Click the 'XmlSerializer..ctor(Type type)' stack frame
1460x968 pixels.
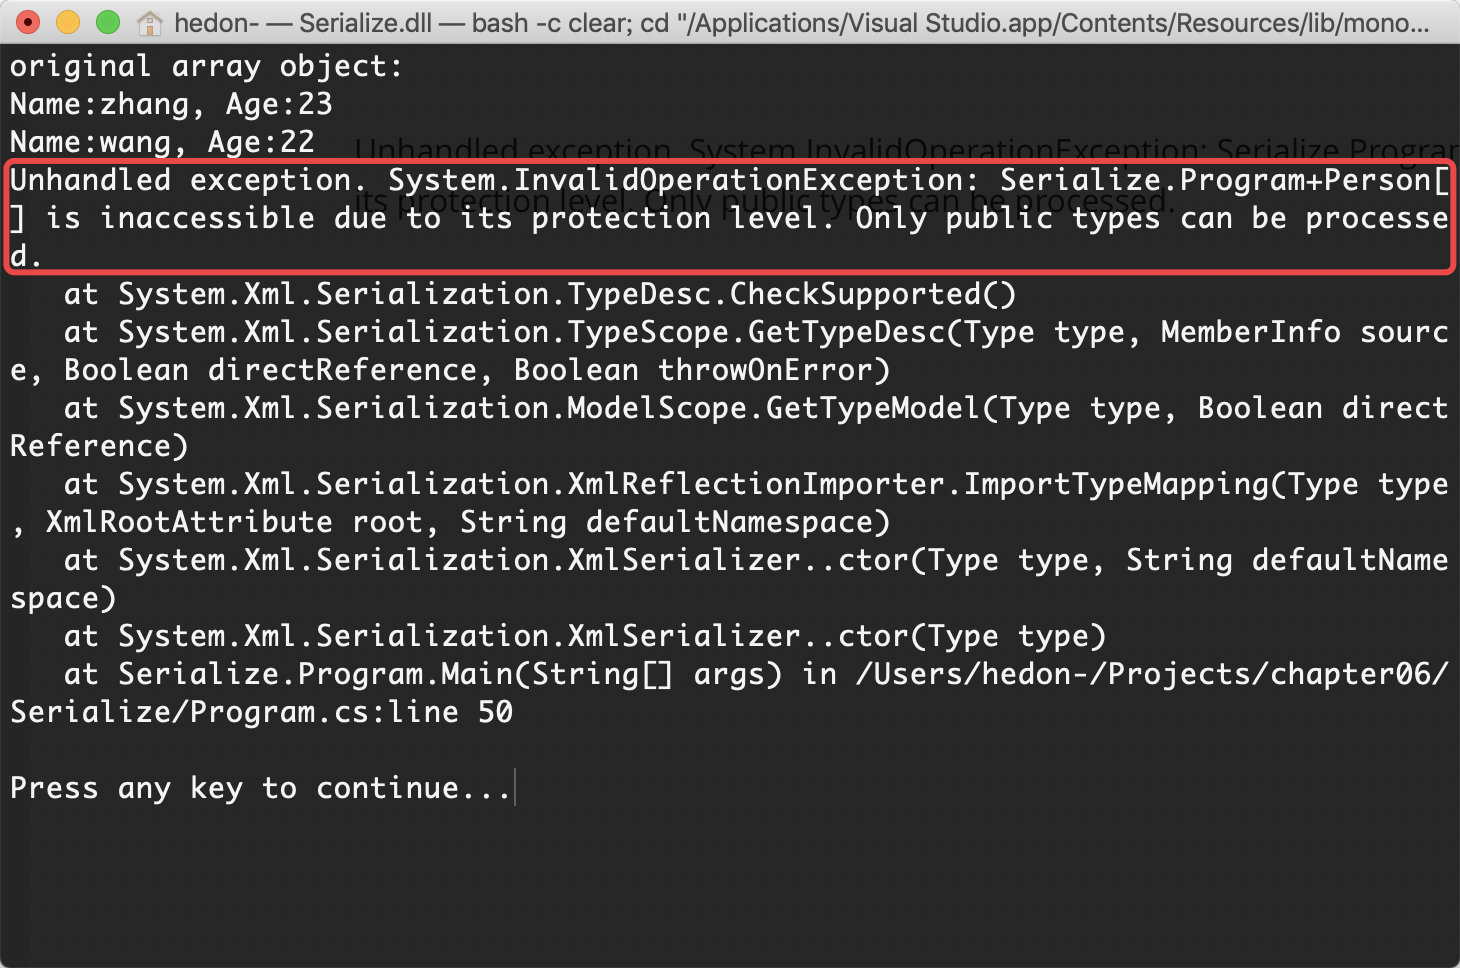coord(836,637)
